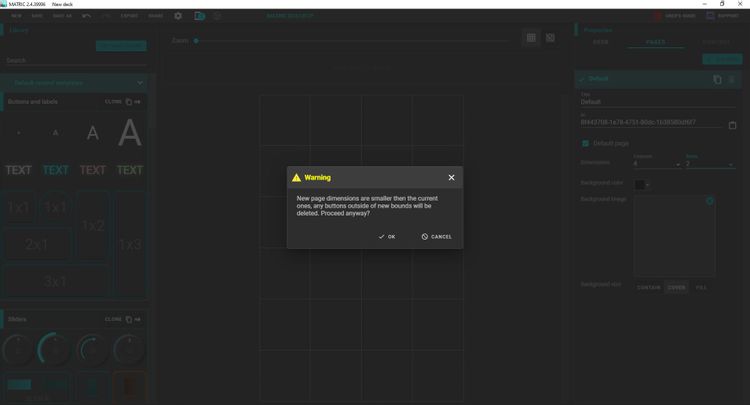This screenshot has width=750, height=405.
Task: Open the Columns dimension dropdown
Action: tap(657, 164)
